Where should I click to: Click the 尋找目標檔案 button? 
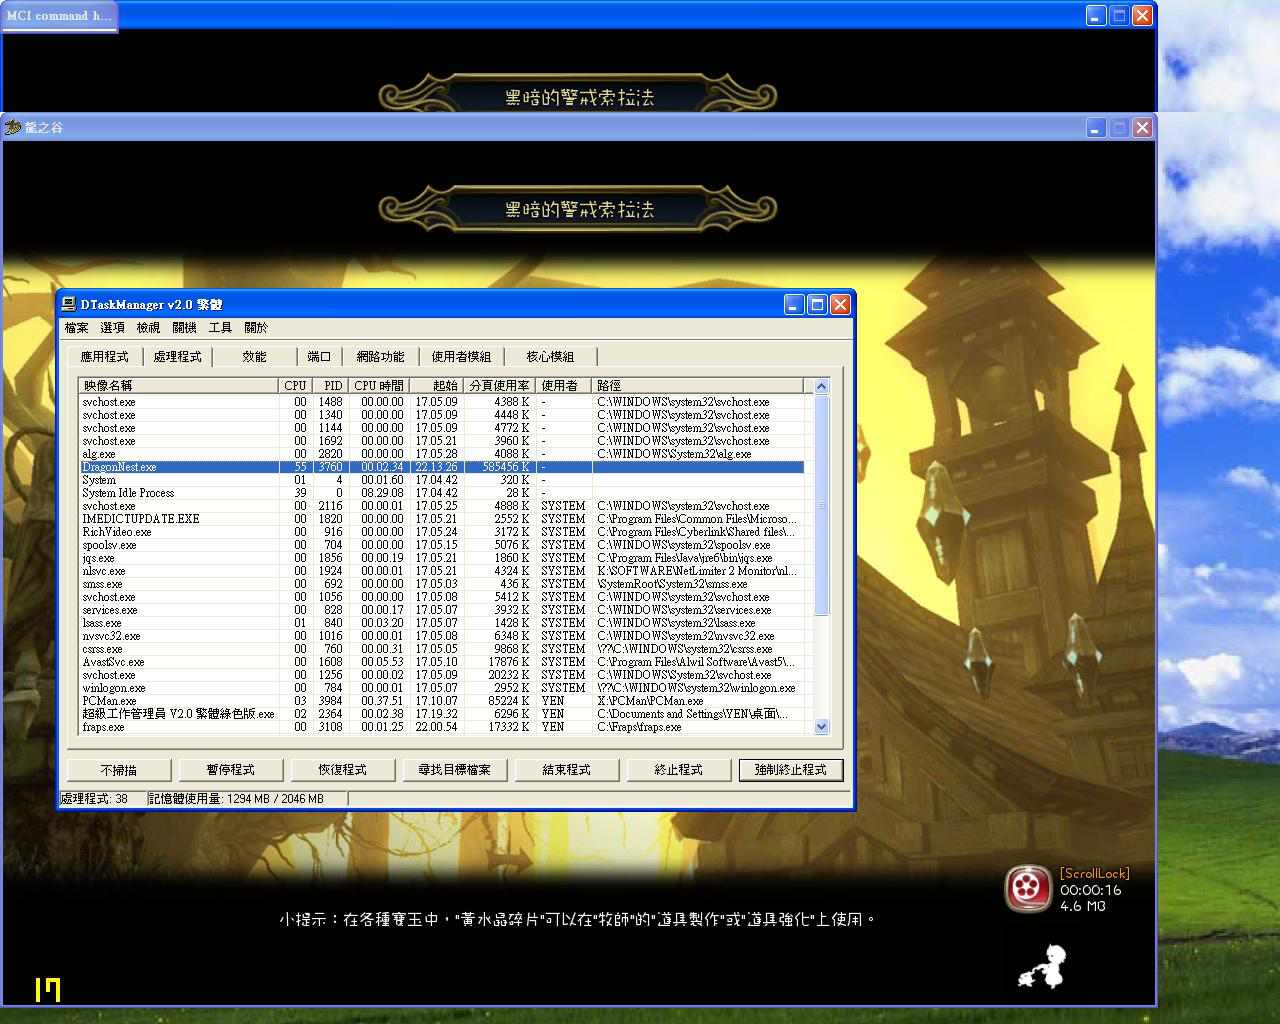pyautogui.click(x=455, y=770)
